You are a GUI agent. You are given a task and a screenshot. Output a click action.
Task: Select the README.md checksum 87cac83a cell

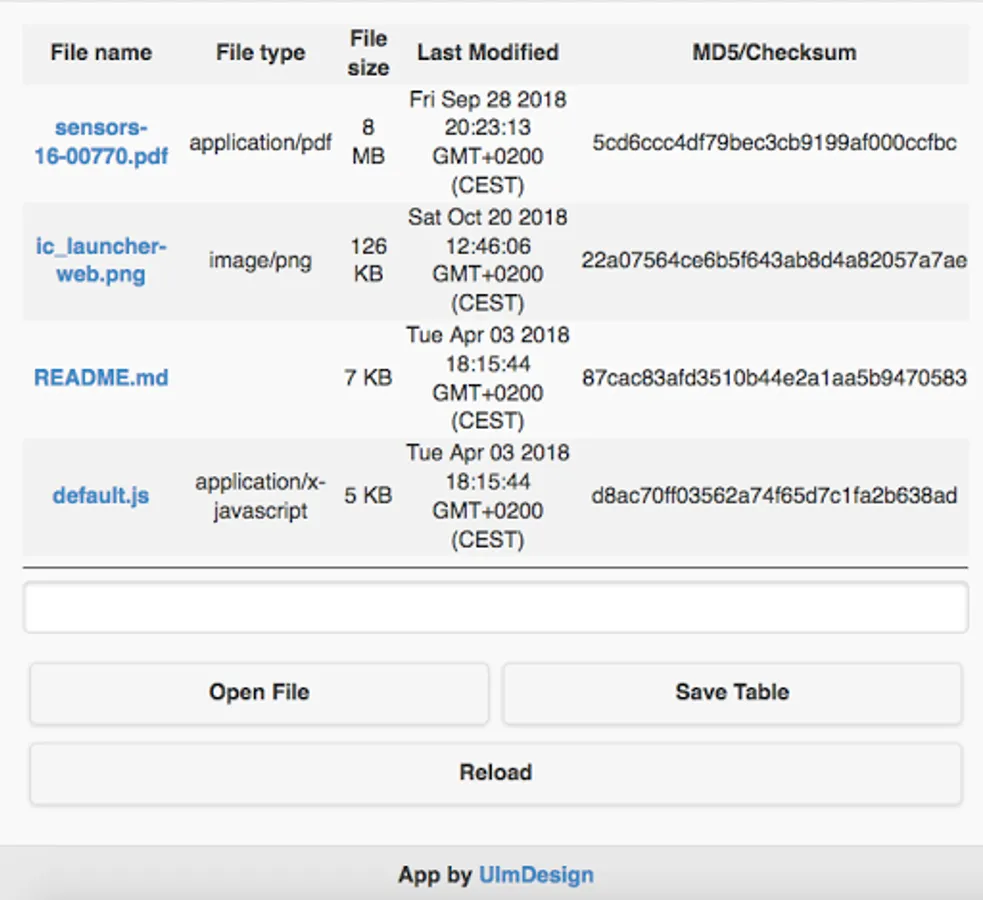[774, 378]
